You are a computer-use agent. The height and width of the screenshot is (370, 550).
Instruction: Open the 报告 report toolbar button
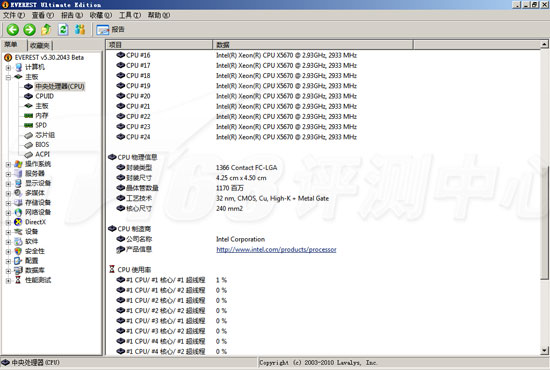[110, 30]
